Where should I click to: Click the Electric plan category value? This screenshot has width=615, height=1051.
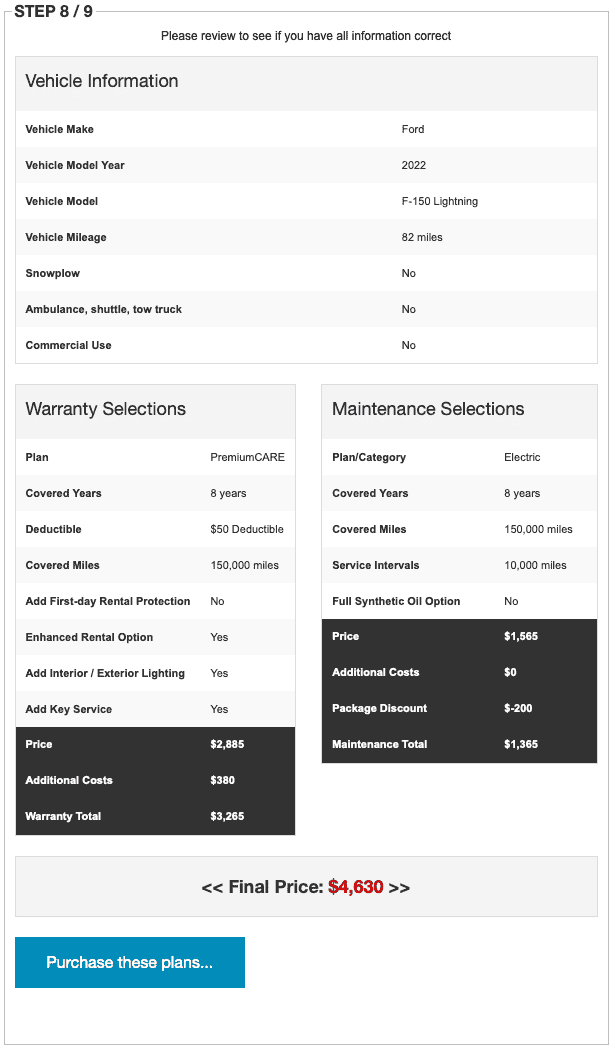[522, 458]
